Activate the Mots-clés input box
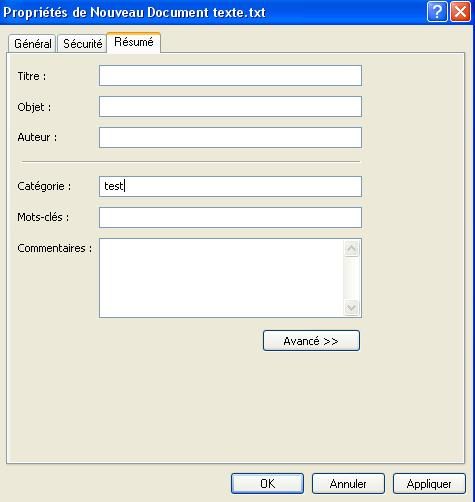This screenshot has width=475, height=502. [230, 217]
